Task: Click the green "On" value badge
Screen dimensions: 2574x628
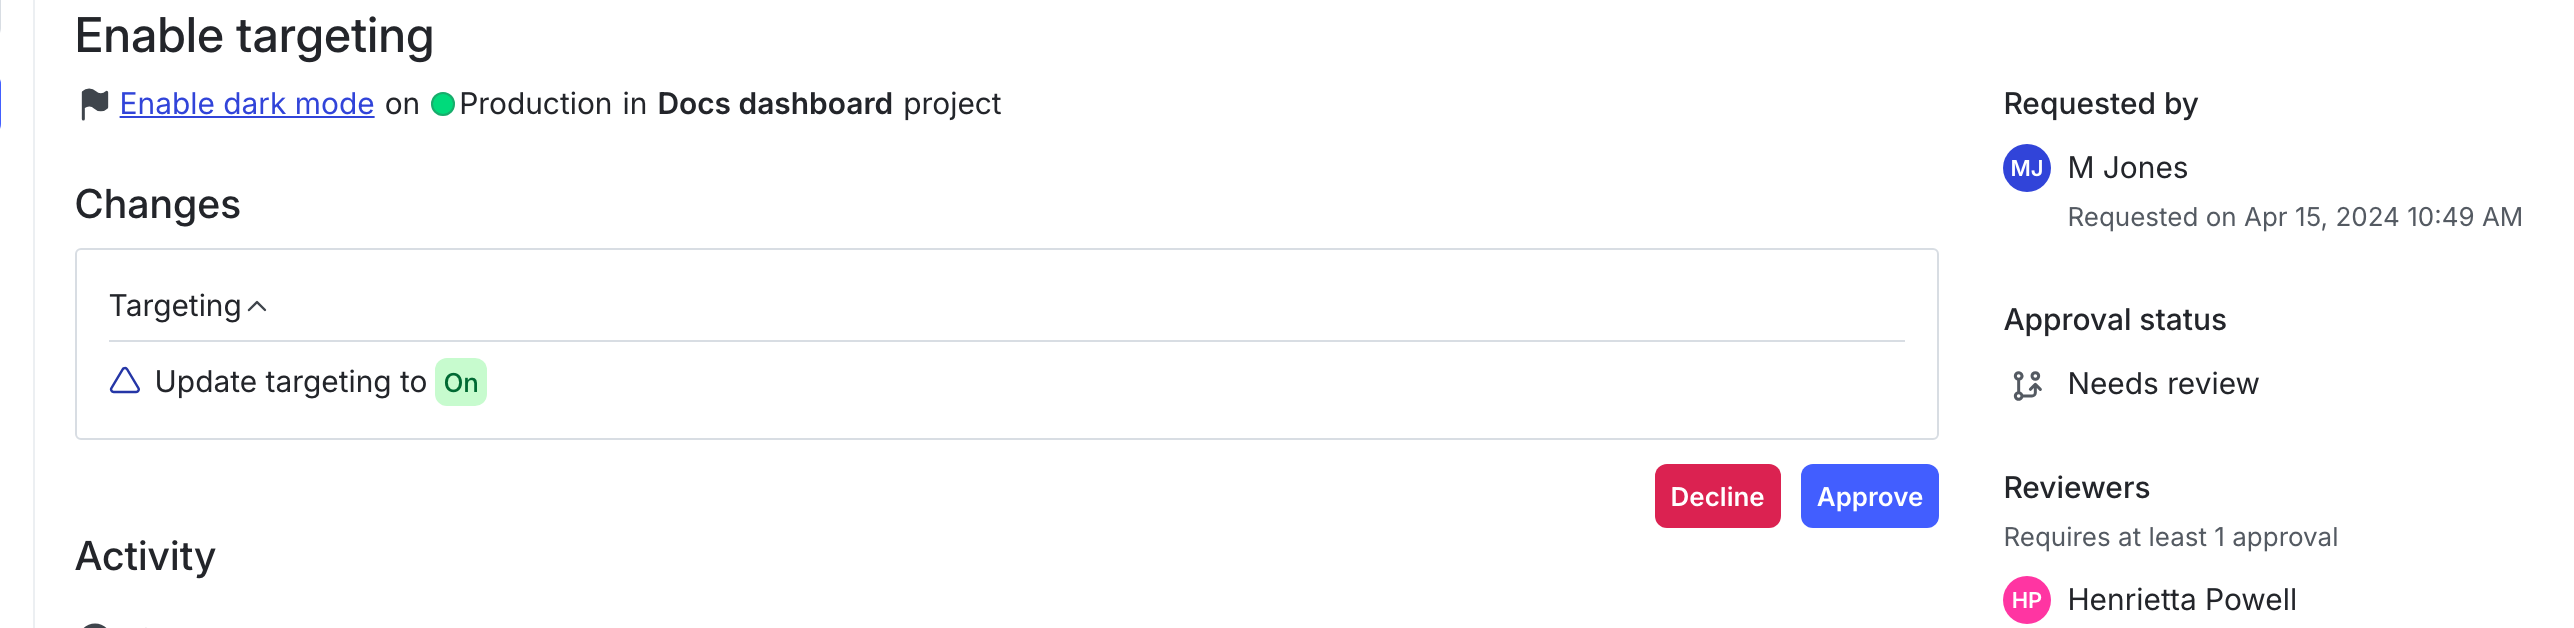Action: (x=461, y=381)
